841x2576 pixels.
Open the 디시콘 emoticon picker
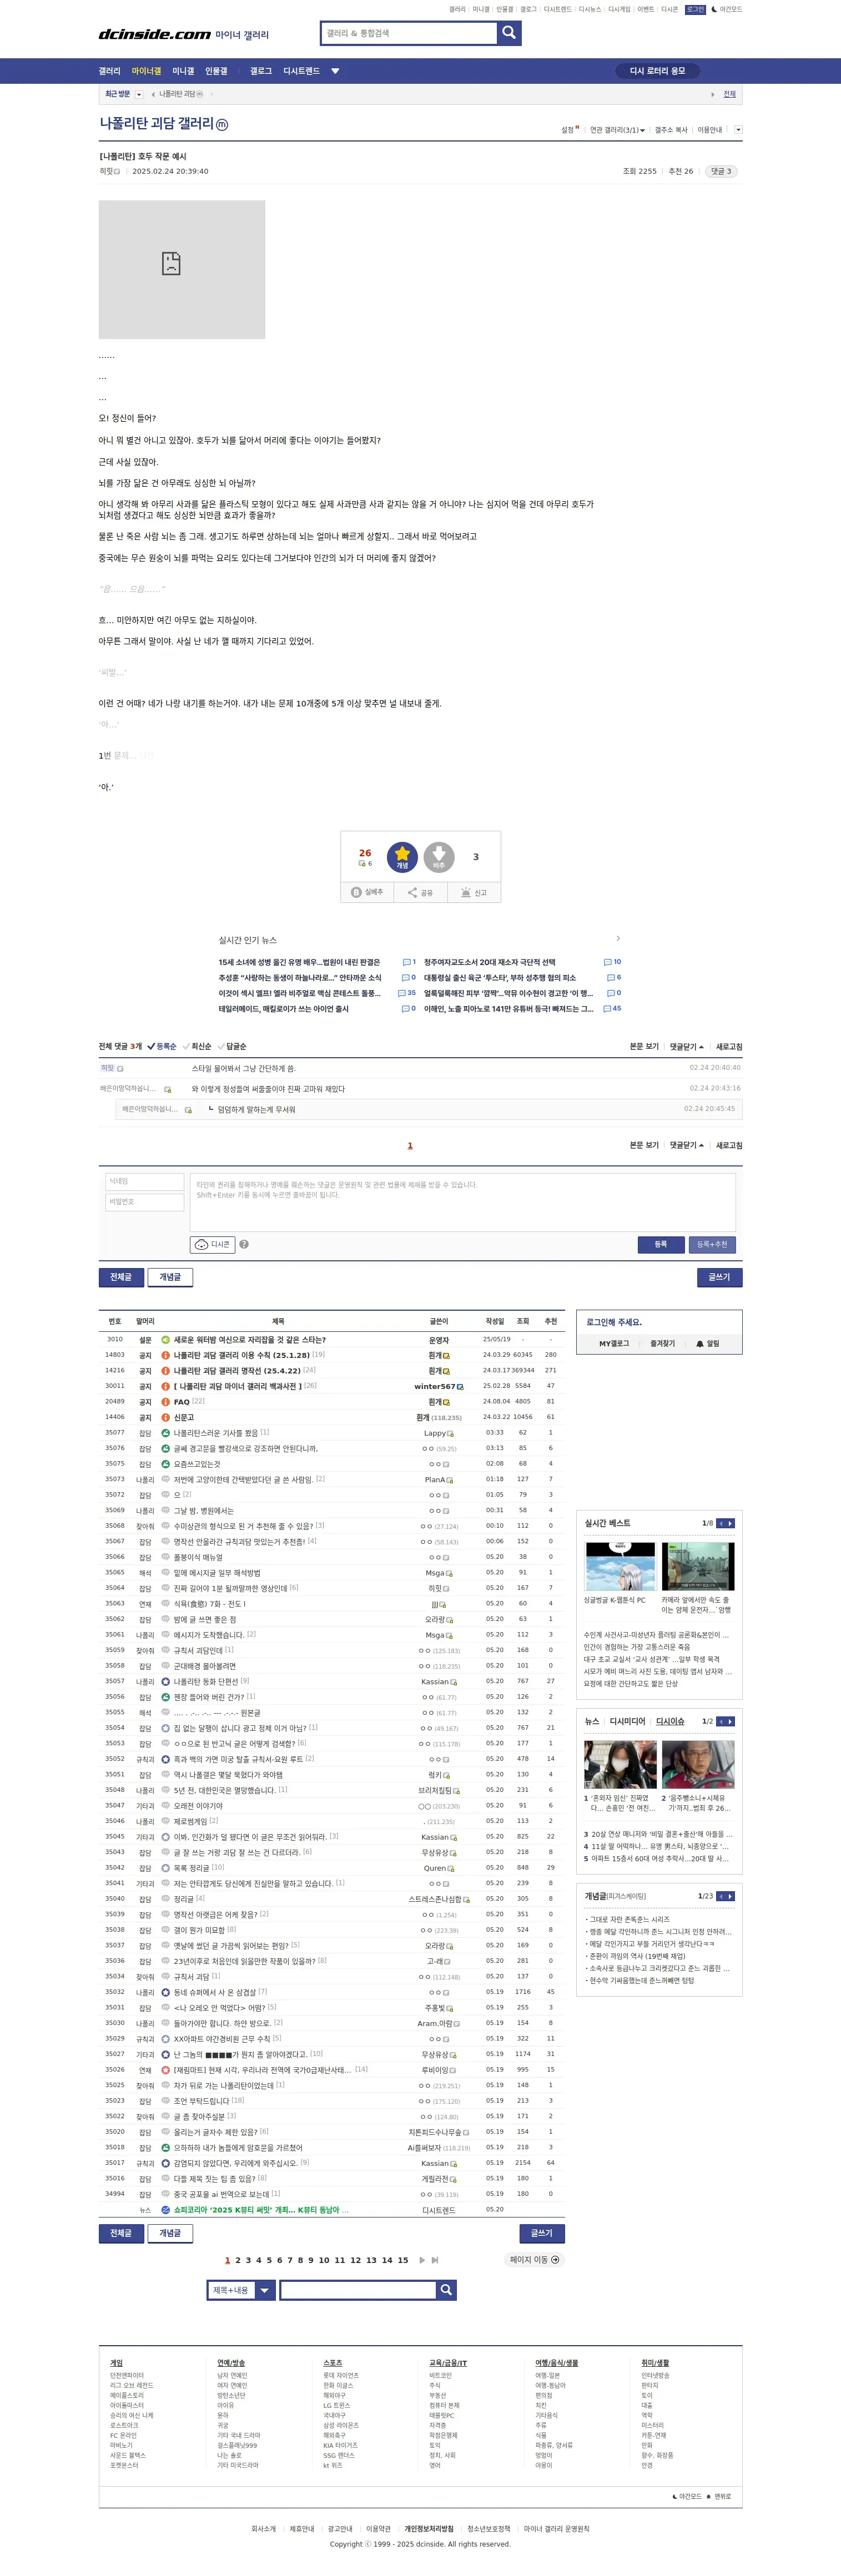(213, 1244)
